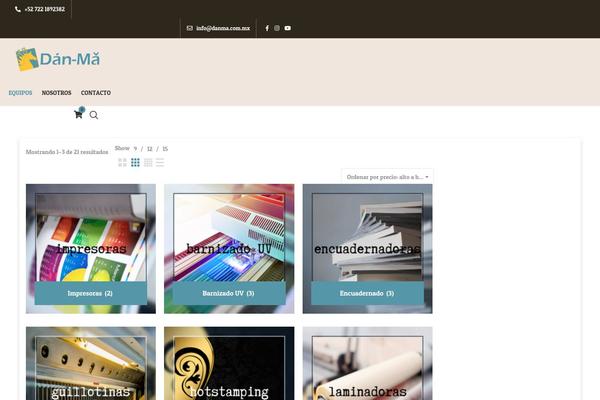Select the guillotinas category image

click(91, 364)
